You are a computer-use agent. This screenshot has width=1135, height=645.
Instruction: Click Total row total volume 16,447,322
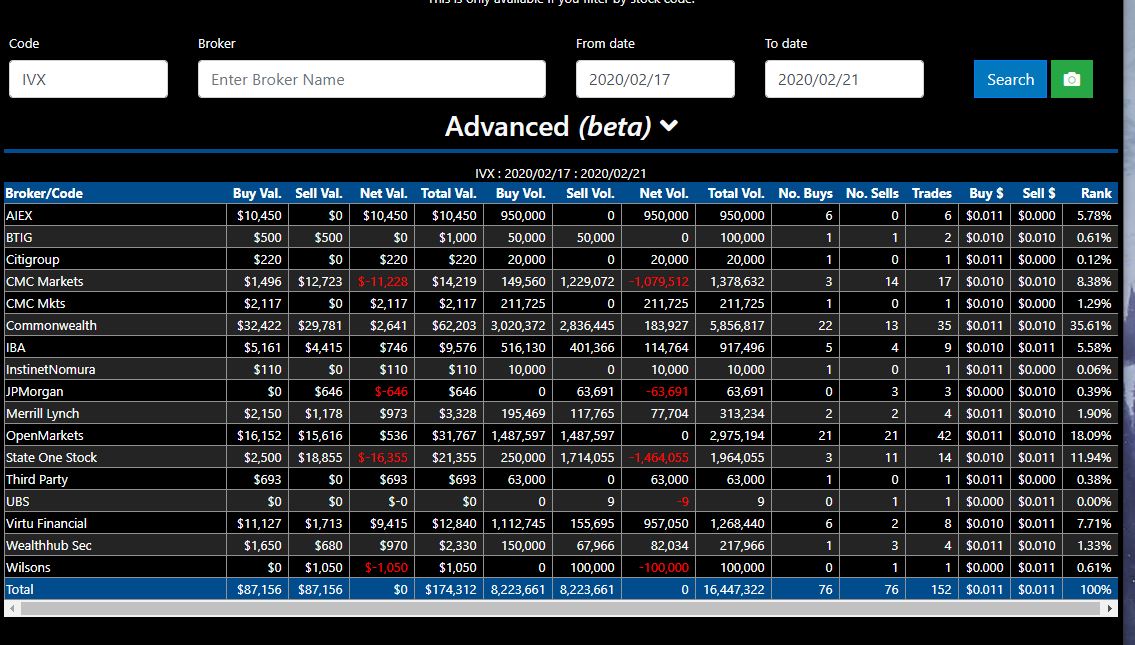[734, 589]
